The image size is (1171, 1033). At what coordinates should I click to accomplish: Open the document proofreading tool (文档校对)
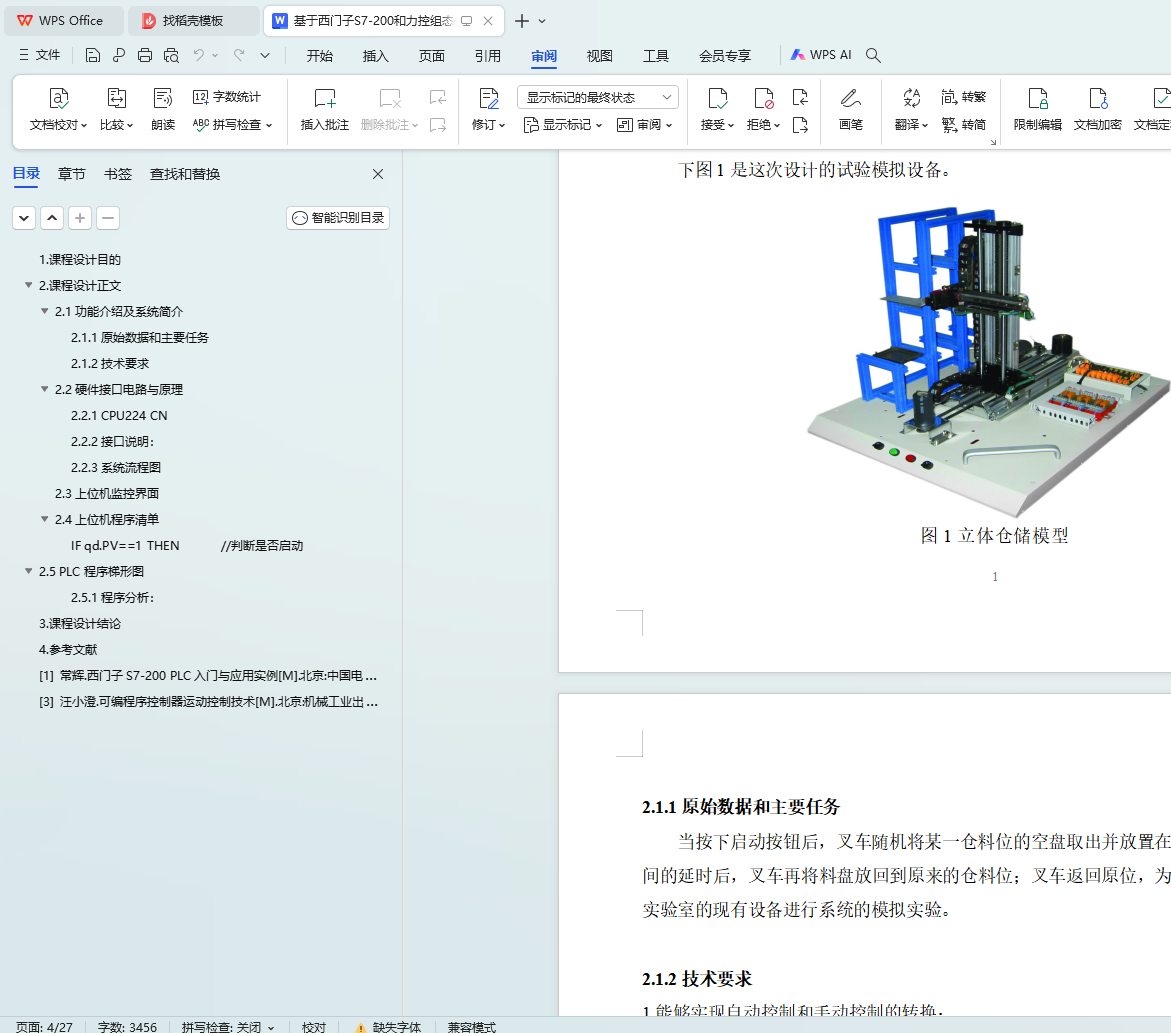point(58,109)
